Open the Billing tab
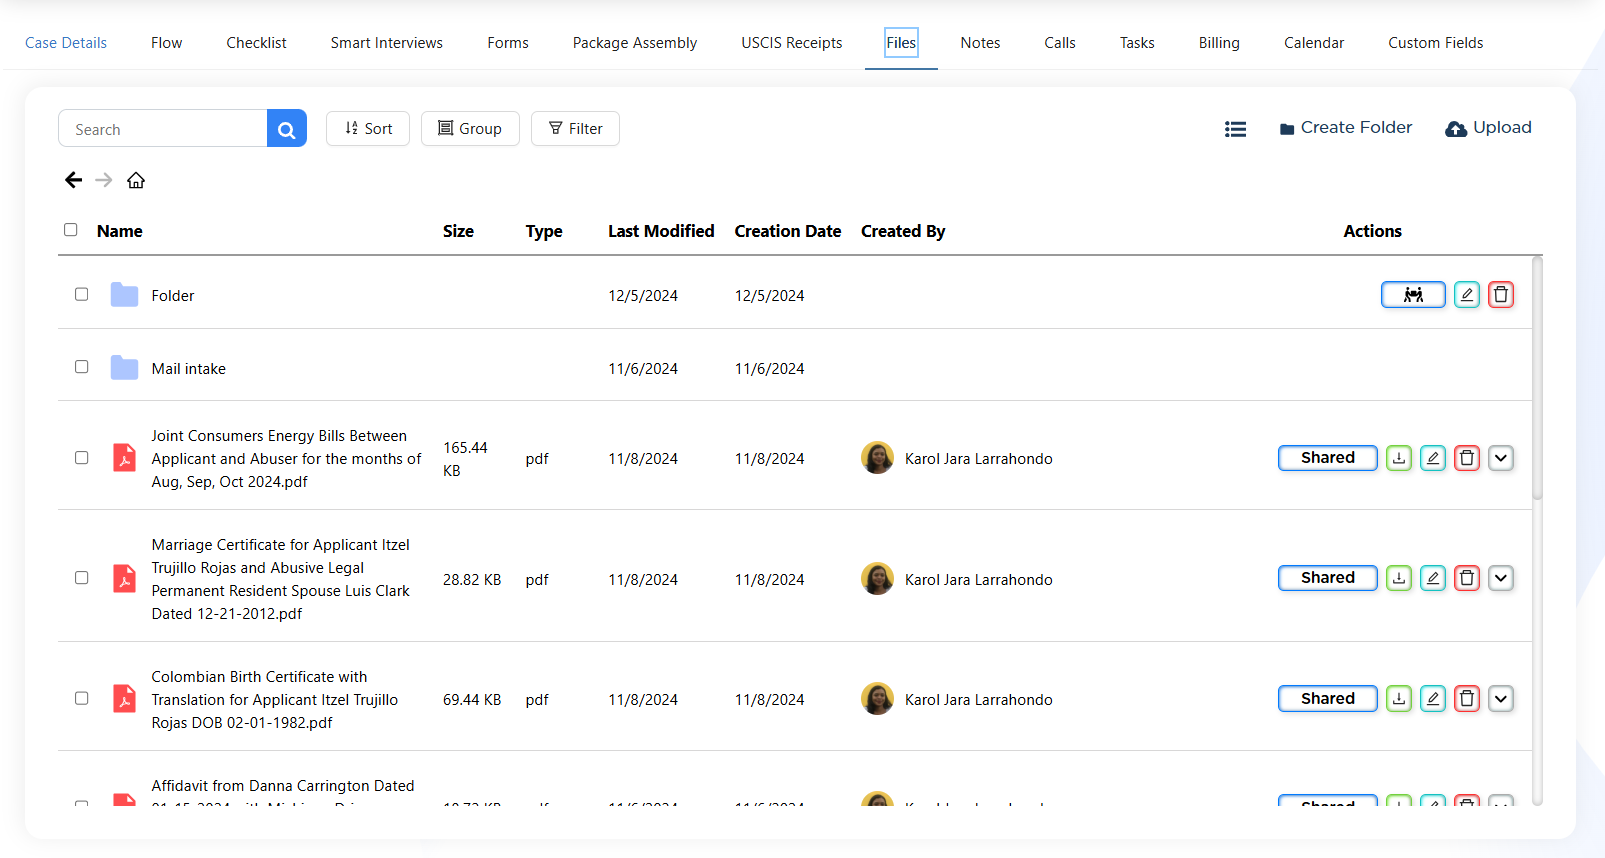The height and width of the screenshot is (858, 1605). 1219,43
